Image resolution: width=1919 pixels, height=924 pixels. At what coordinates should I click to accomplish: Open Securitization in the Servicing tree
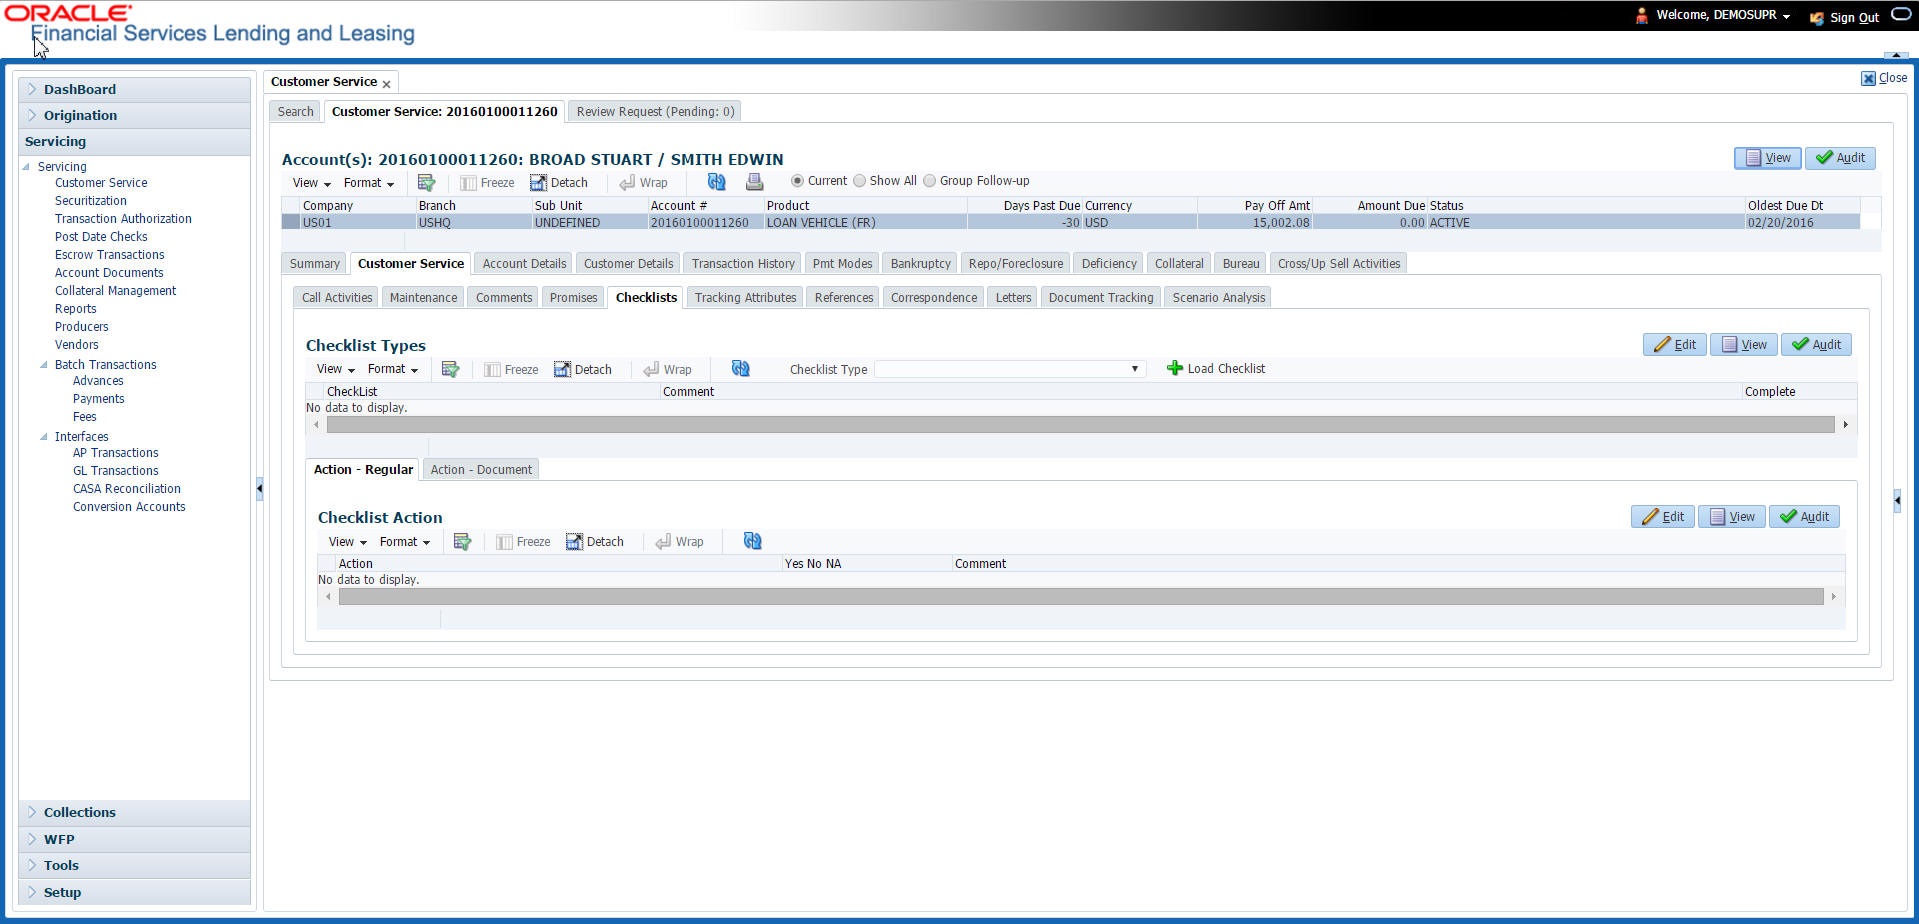click(x=91, y=201)
